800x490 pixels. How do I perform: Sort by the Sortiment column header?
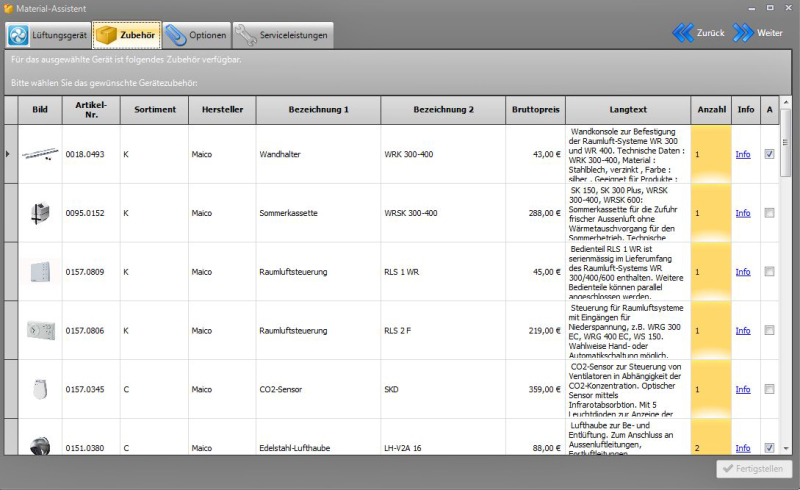pyautogui.click(x=155, y=110)
